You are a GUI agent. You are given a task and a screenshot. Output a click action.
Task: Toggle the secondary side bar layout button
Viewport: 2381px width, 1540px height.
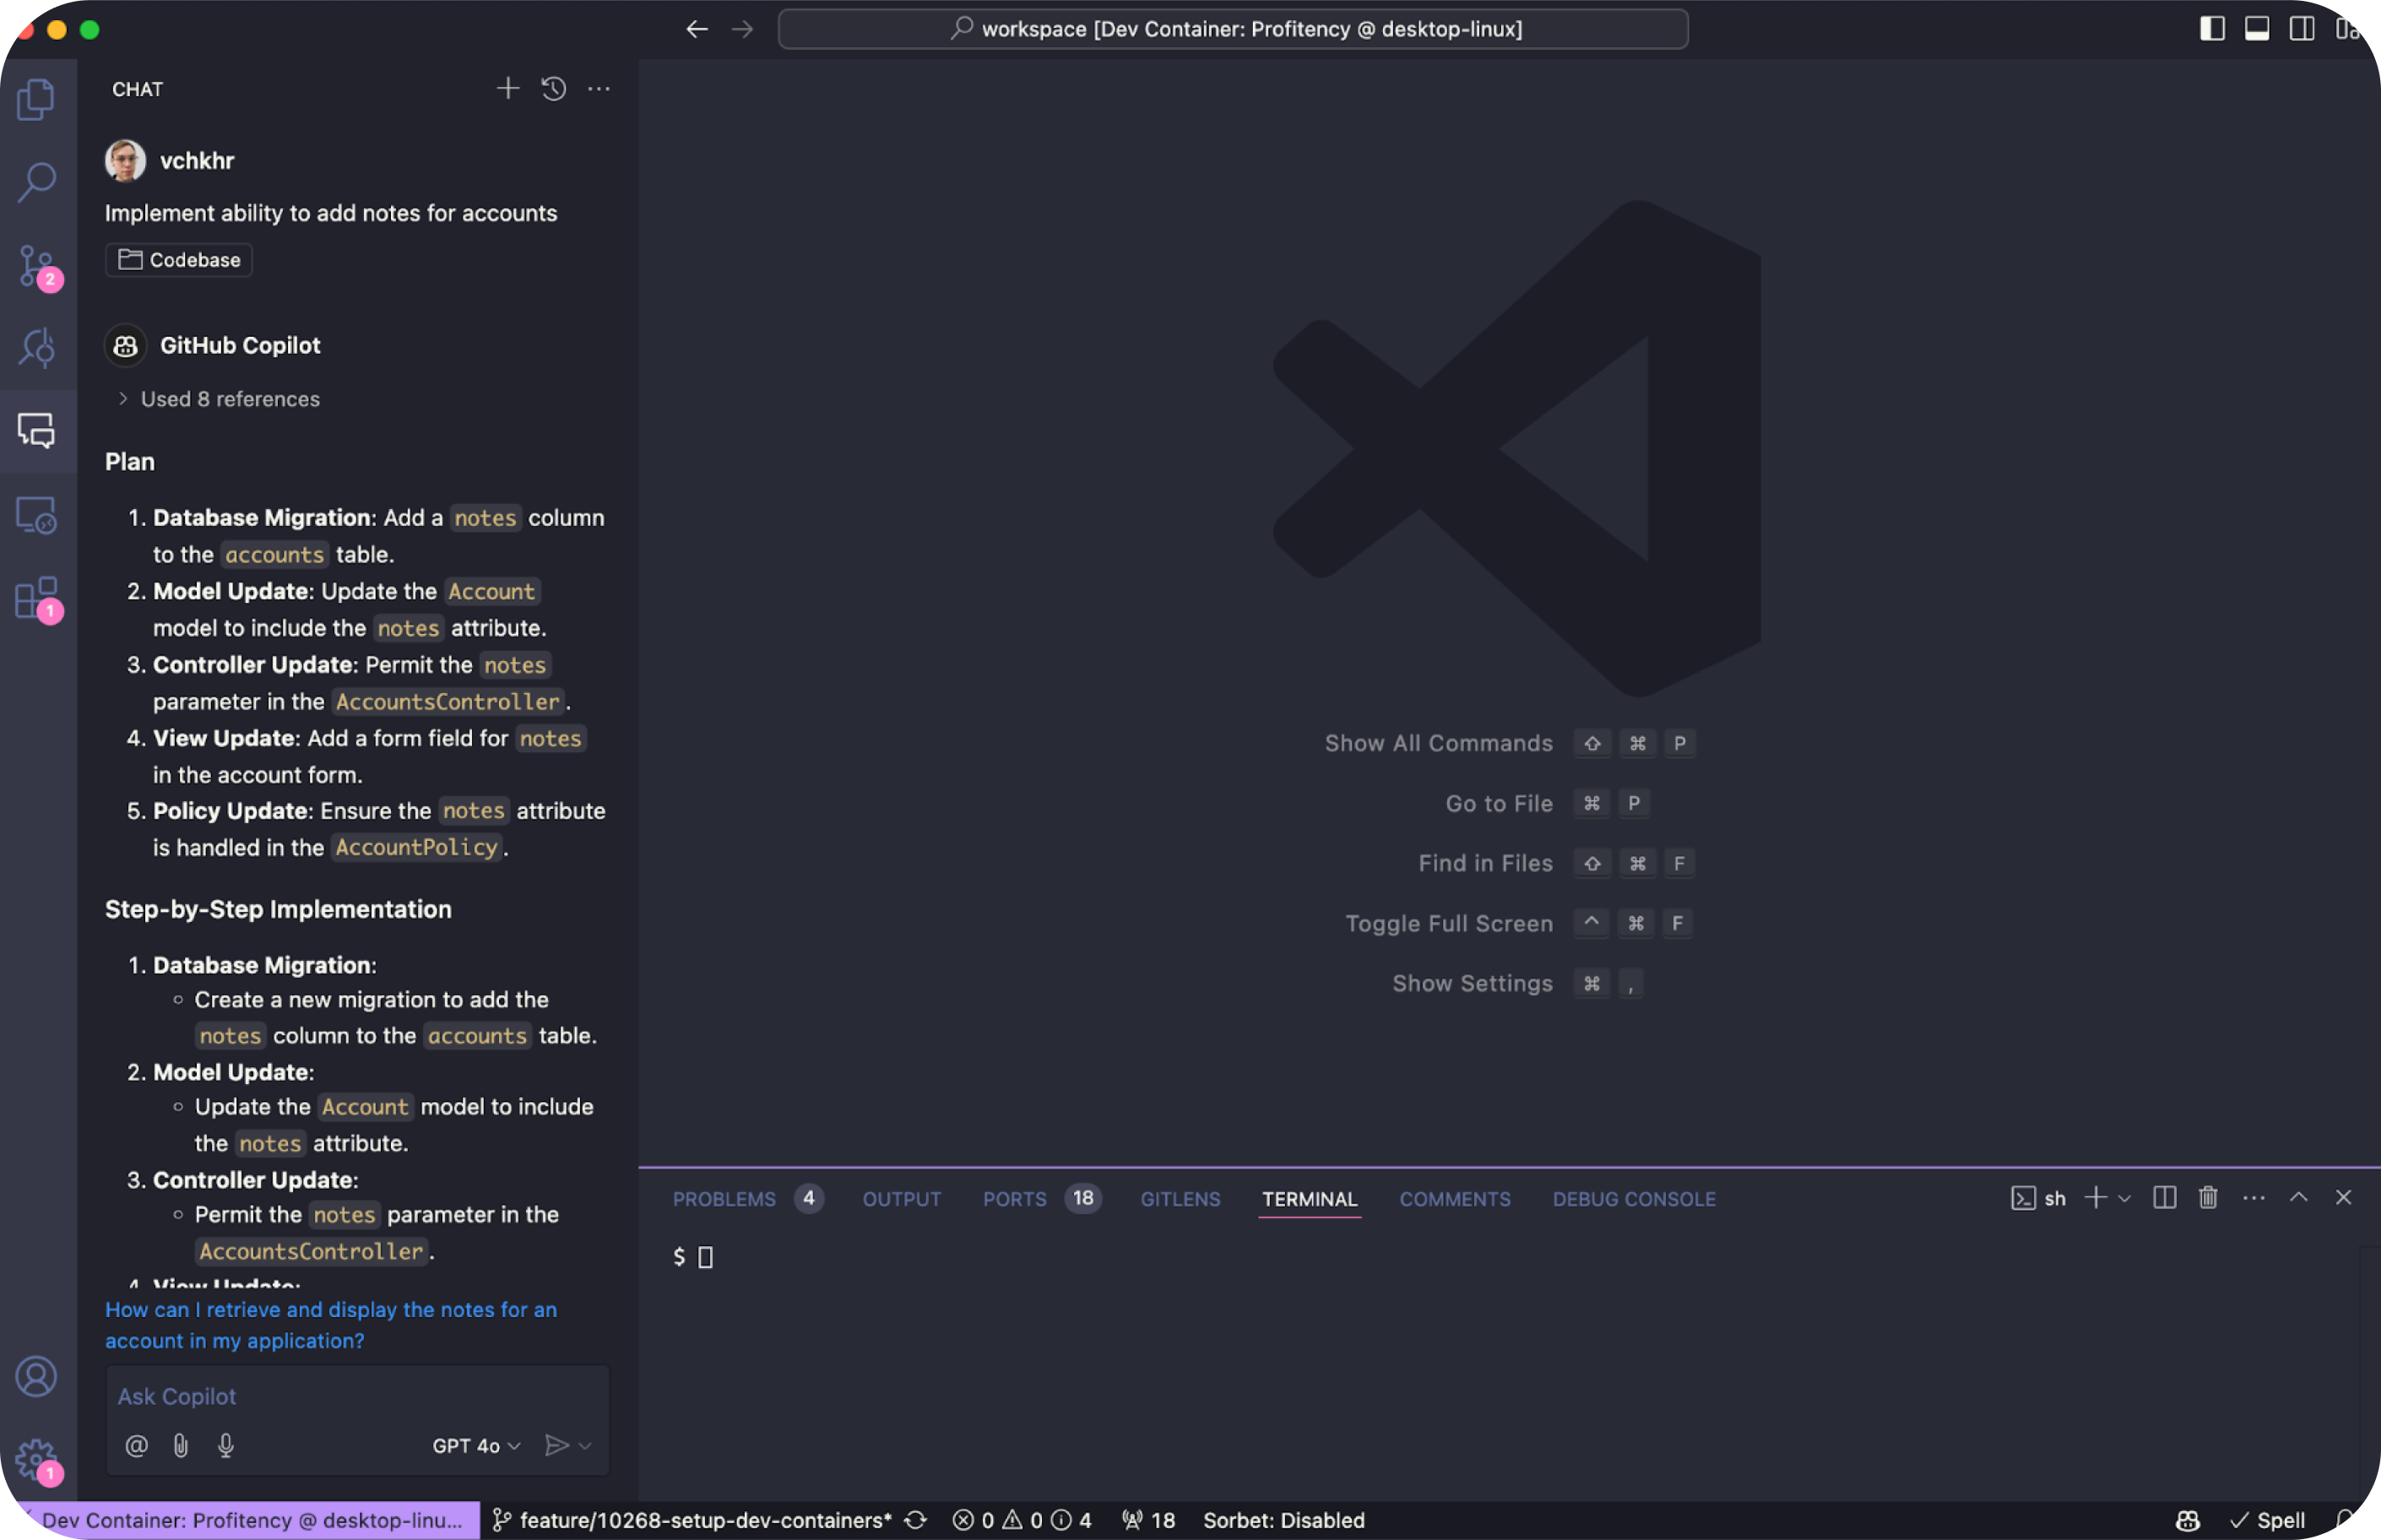(x=2301, y=29)
